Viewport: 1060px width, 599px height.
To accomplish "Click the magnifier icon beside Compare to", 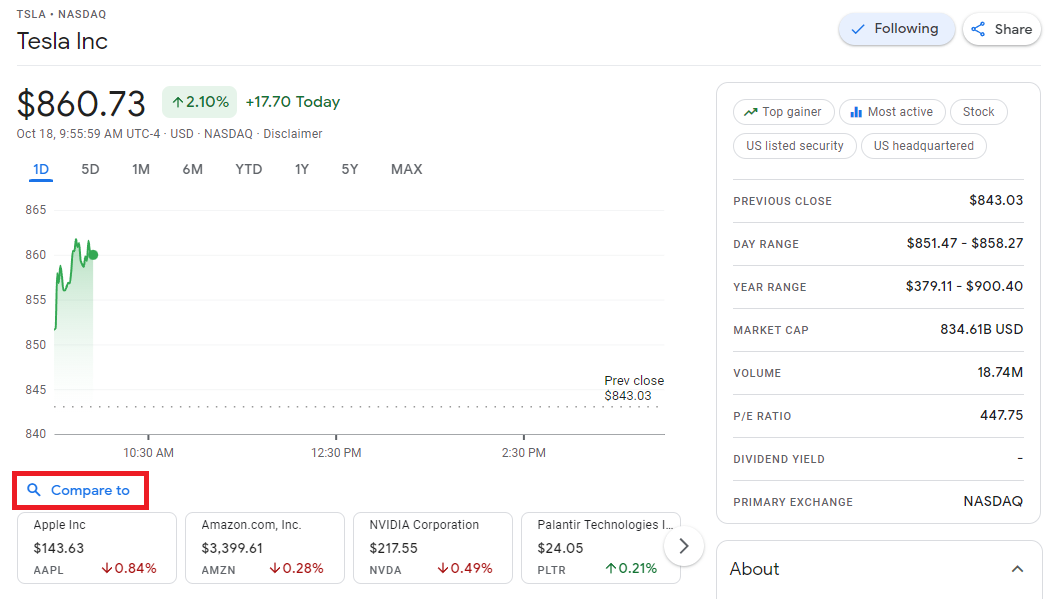I will click(34, 489).
